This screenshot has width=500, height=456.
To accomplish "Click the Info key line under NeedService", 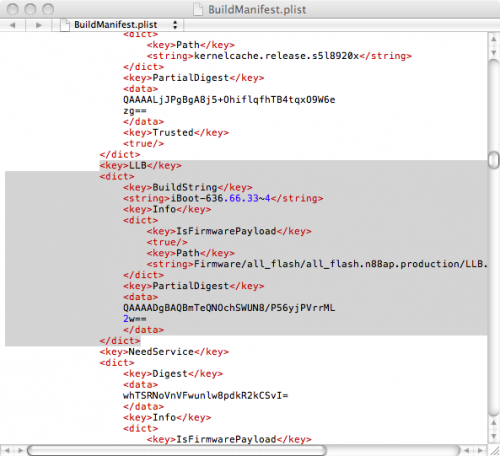I will (x=167, y=417).
